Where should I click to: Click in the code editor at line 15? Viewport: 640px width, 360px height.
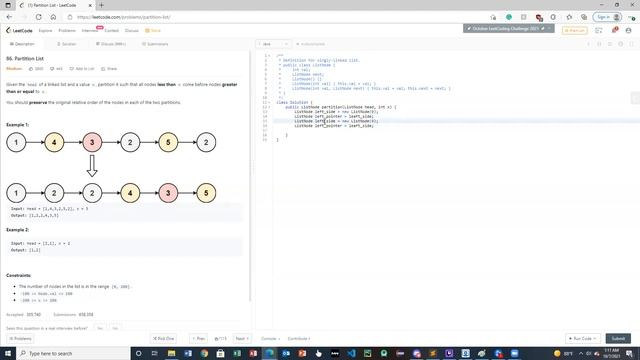[x=455, y=121]
